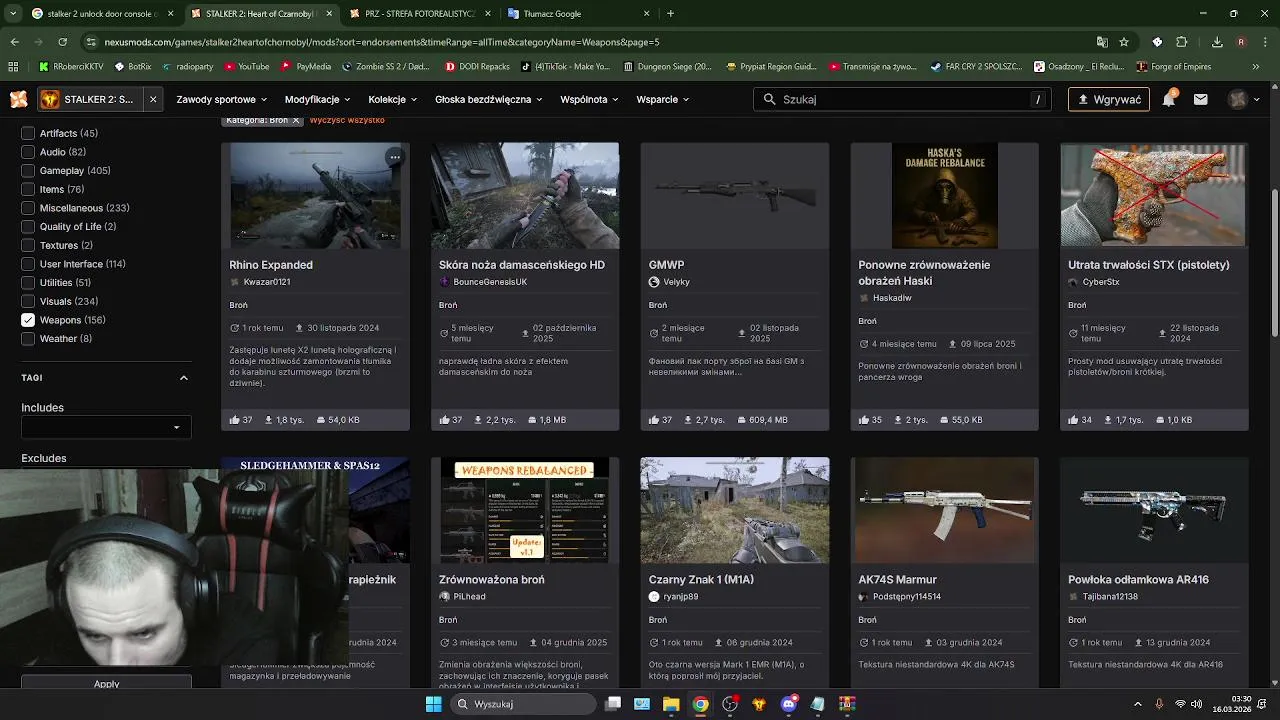Viewport: 1280px width, 720px height.
Task: Tick the Textures category checkbox
Action: pyautogui.click(x=28, y=245)
